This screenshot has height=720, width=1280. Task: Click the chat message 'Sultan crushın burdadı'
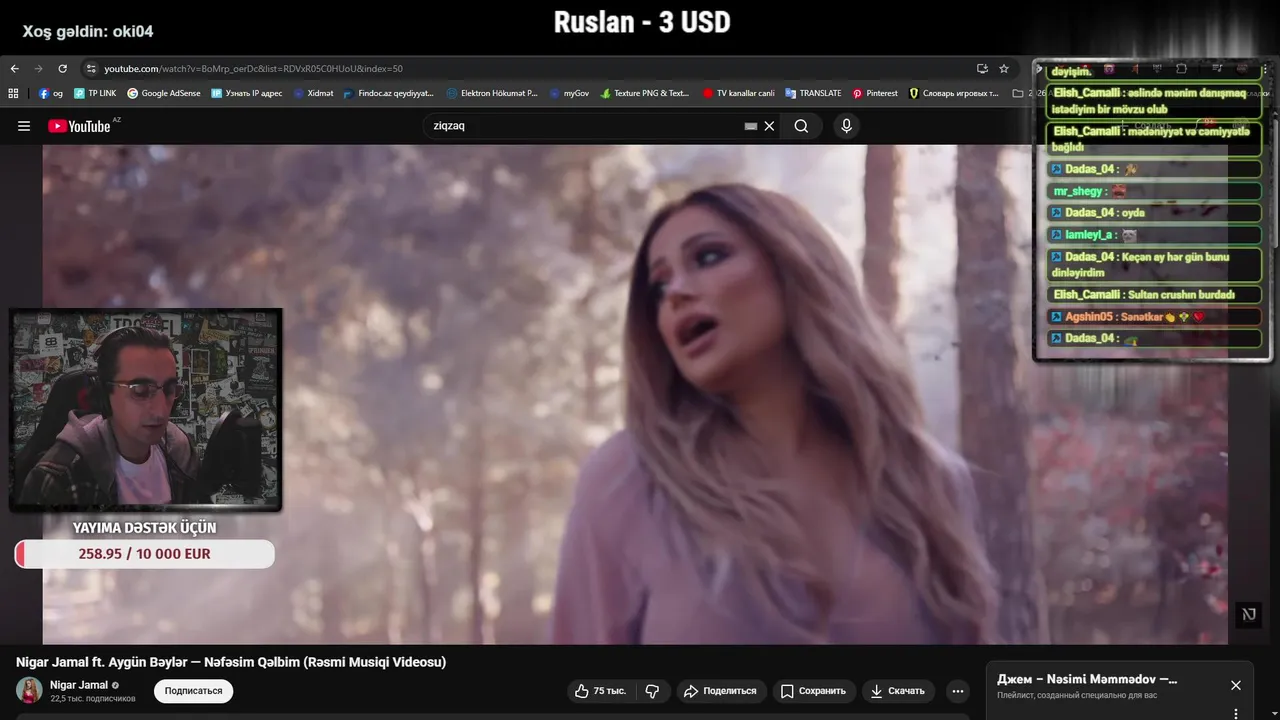1154,295
